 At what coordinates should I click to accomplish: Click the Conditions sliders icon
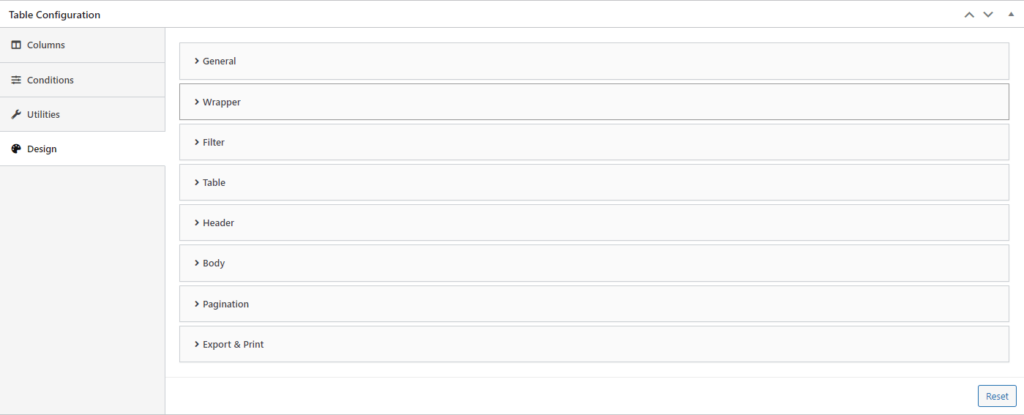[x=16, y=80]
